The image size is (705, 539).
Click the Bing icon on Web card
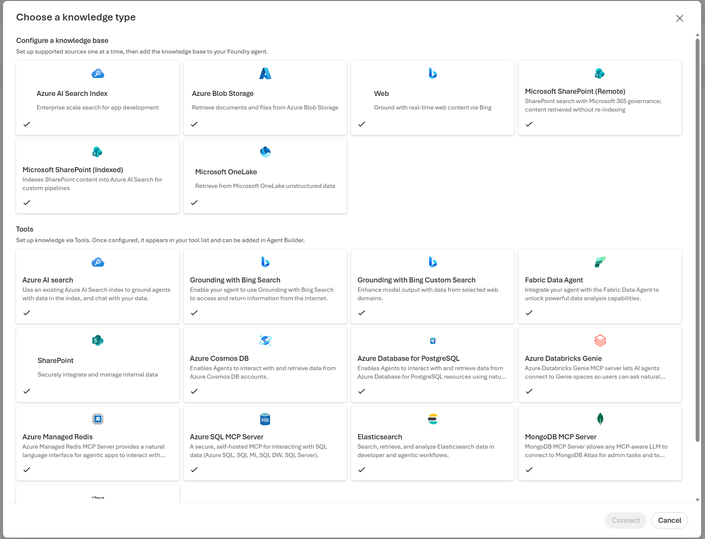433,73
